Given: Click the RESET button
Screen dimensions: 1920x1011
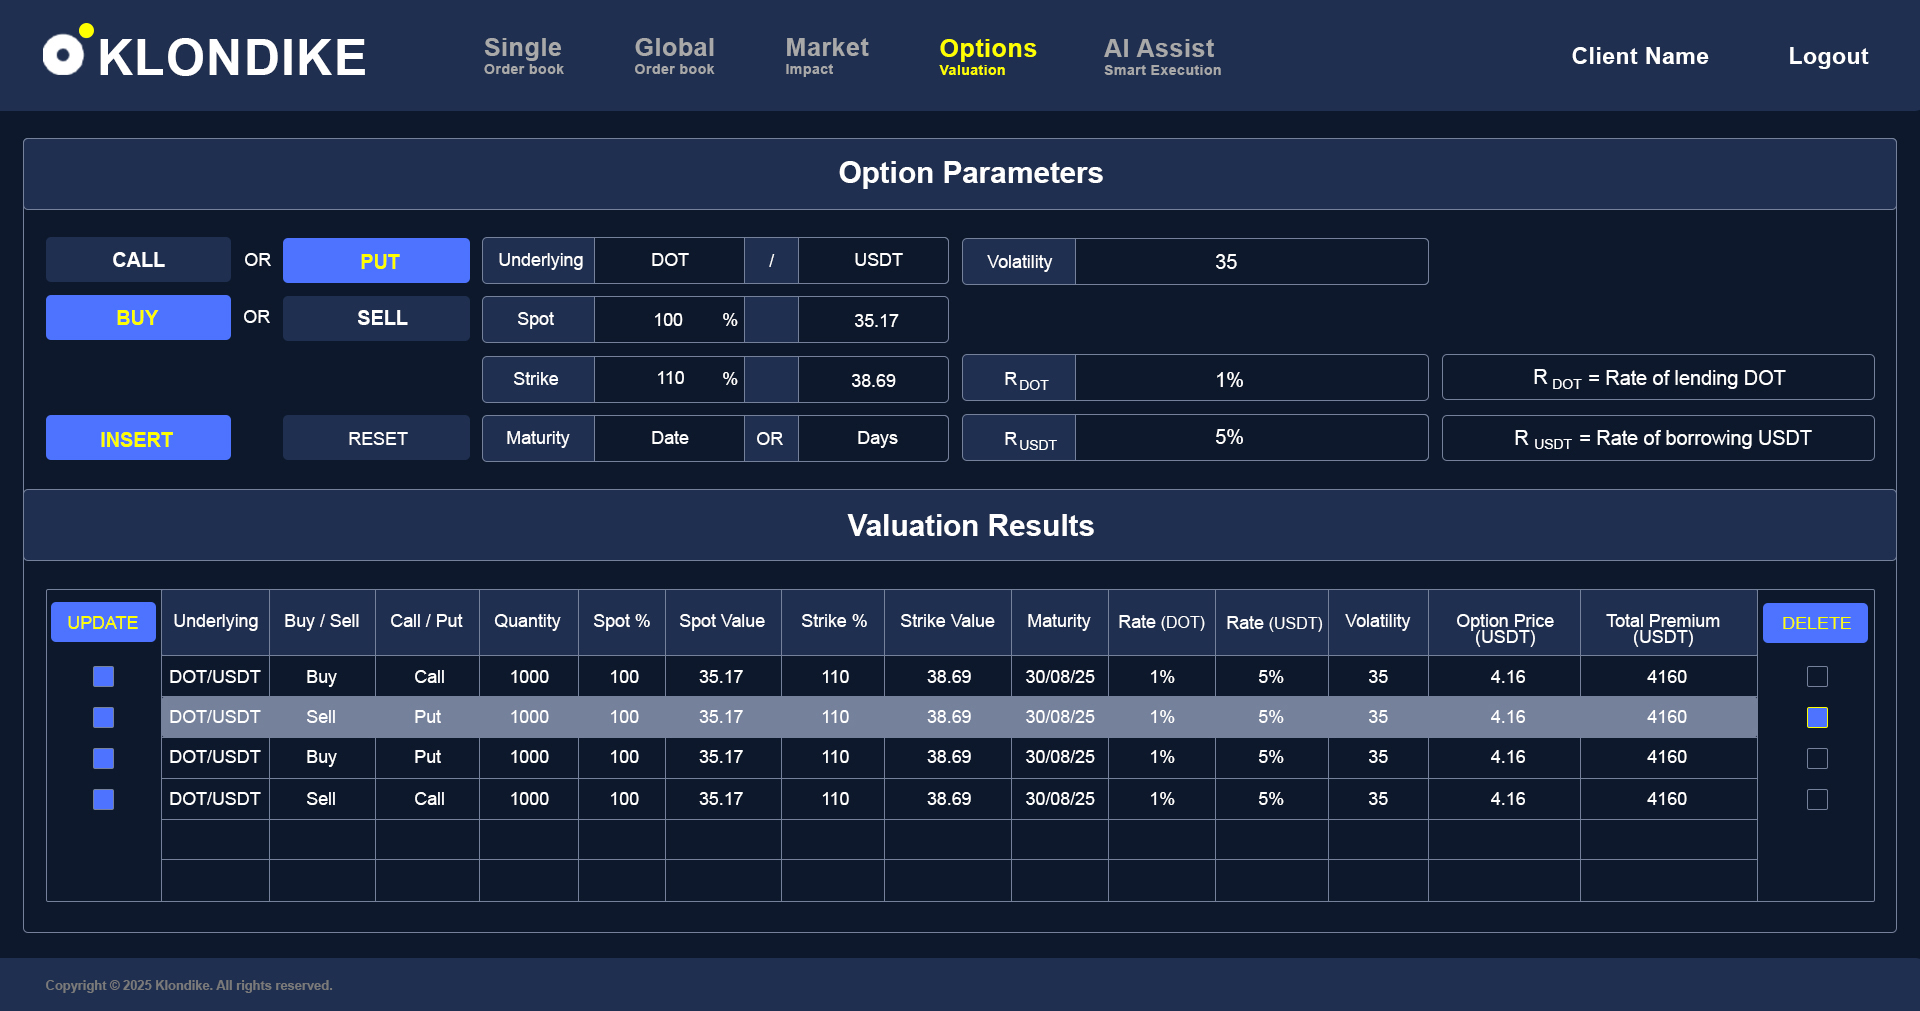Looking at the screenshot, I should click(376, 438).
